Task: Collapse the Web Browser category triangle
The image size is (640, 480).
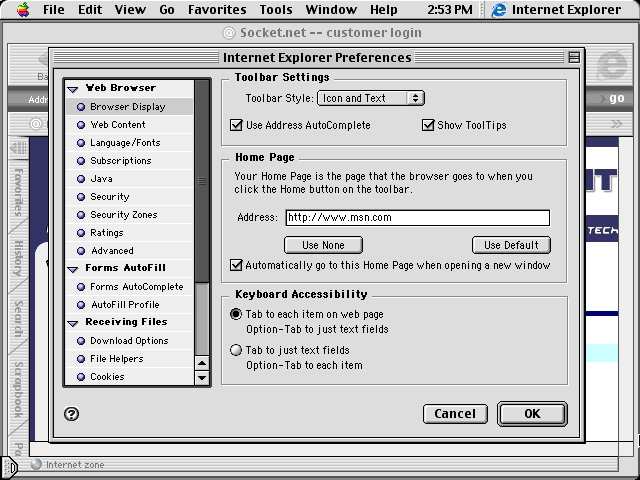Action: pyautogui.click(x=73, y=89)
